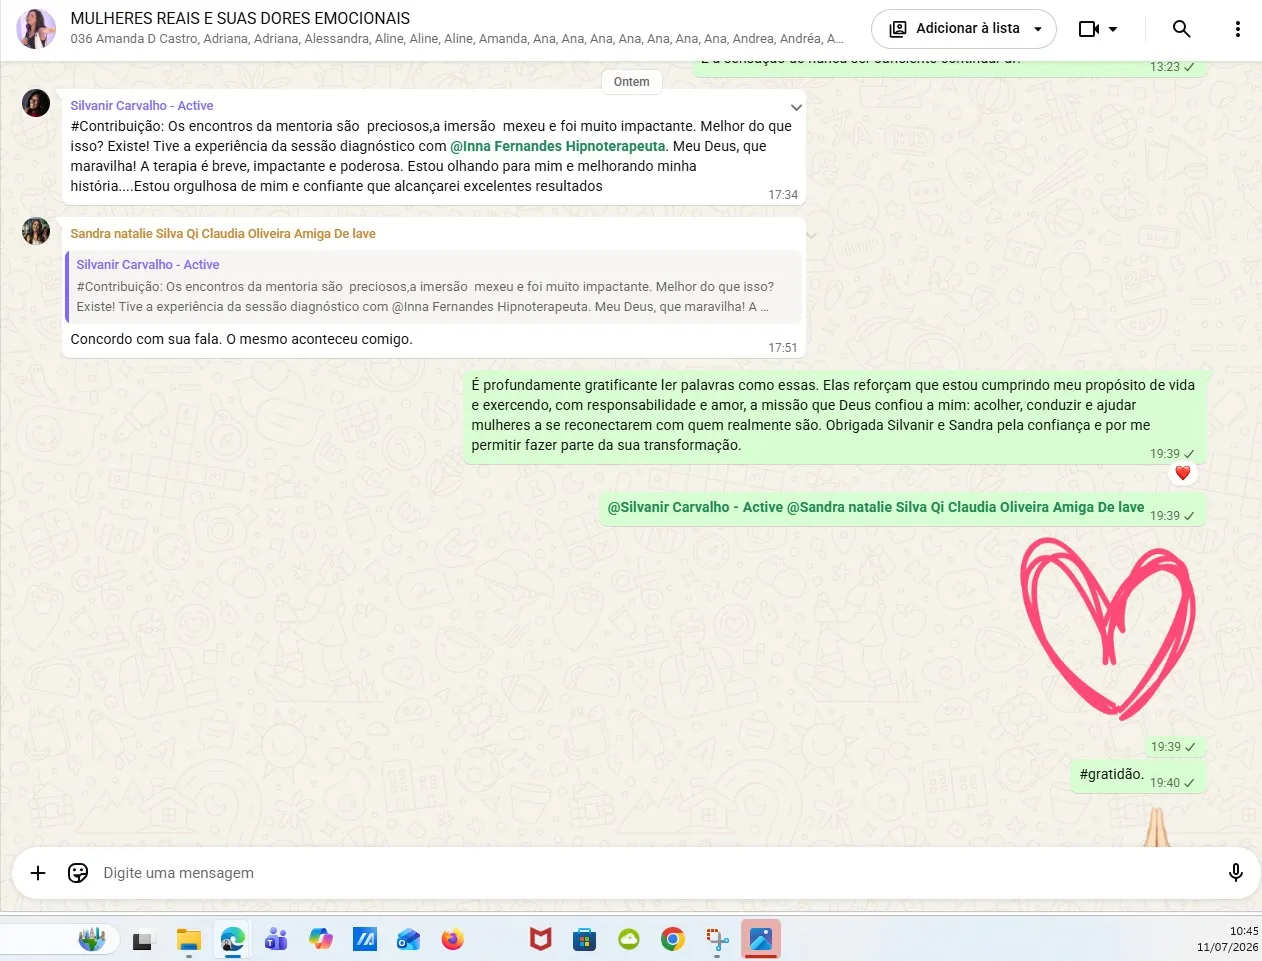
Task: Open Sandra natalie's avatar
Action: (x=36, y=231)
